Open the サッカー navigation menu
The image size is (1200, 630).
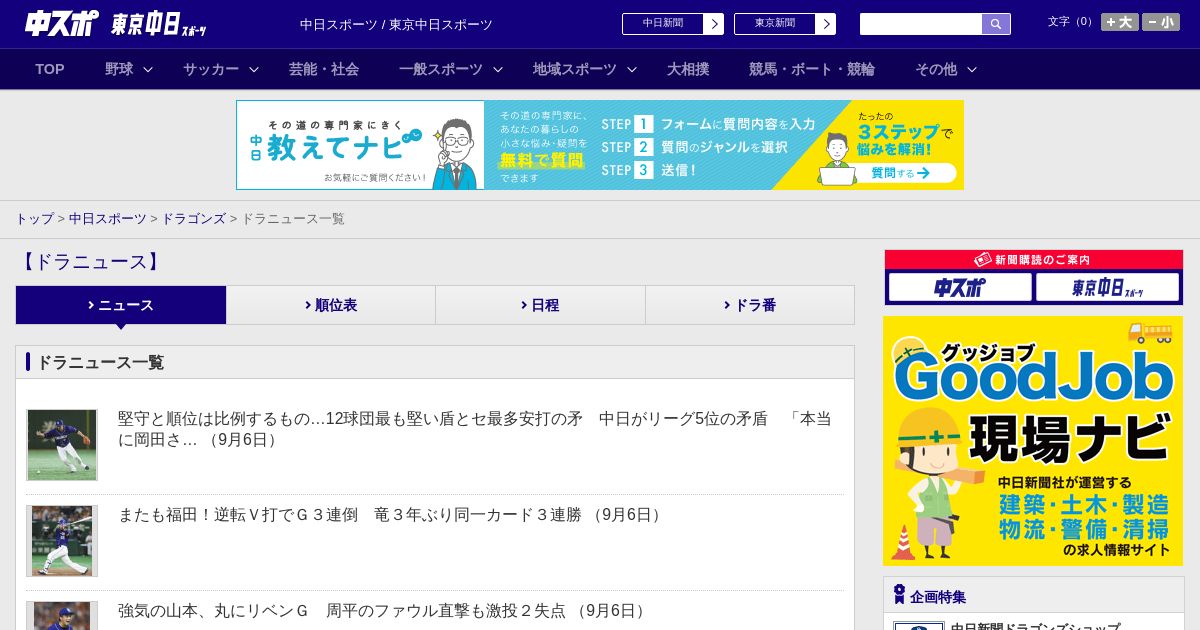click(211, 69)
